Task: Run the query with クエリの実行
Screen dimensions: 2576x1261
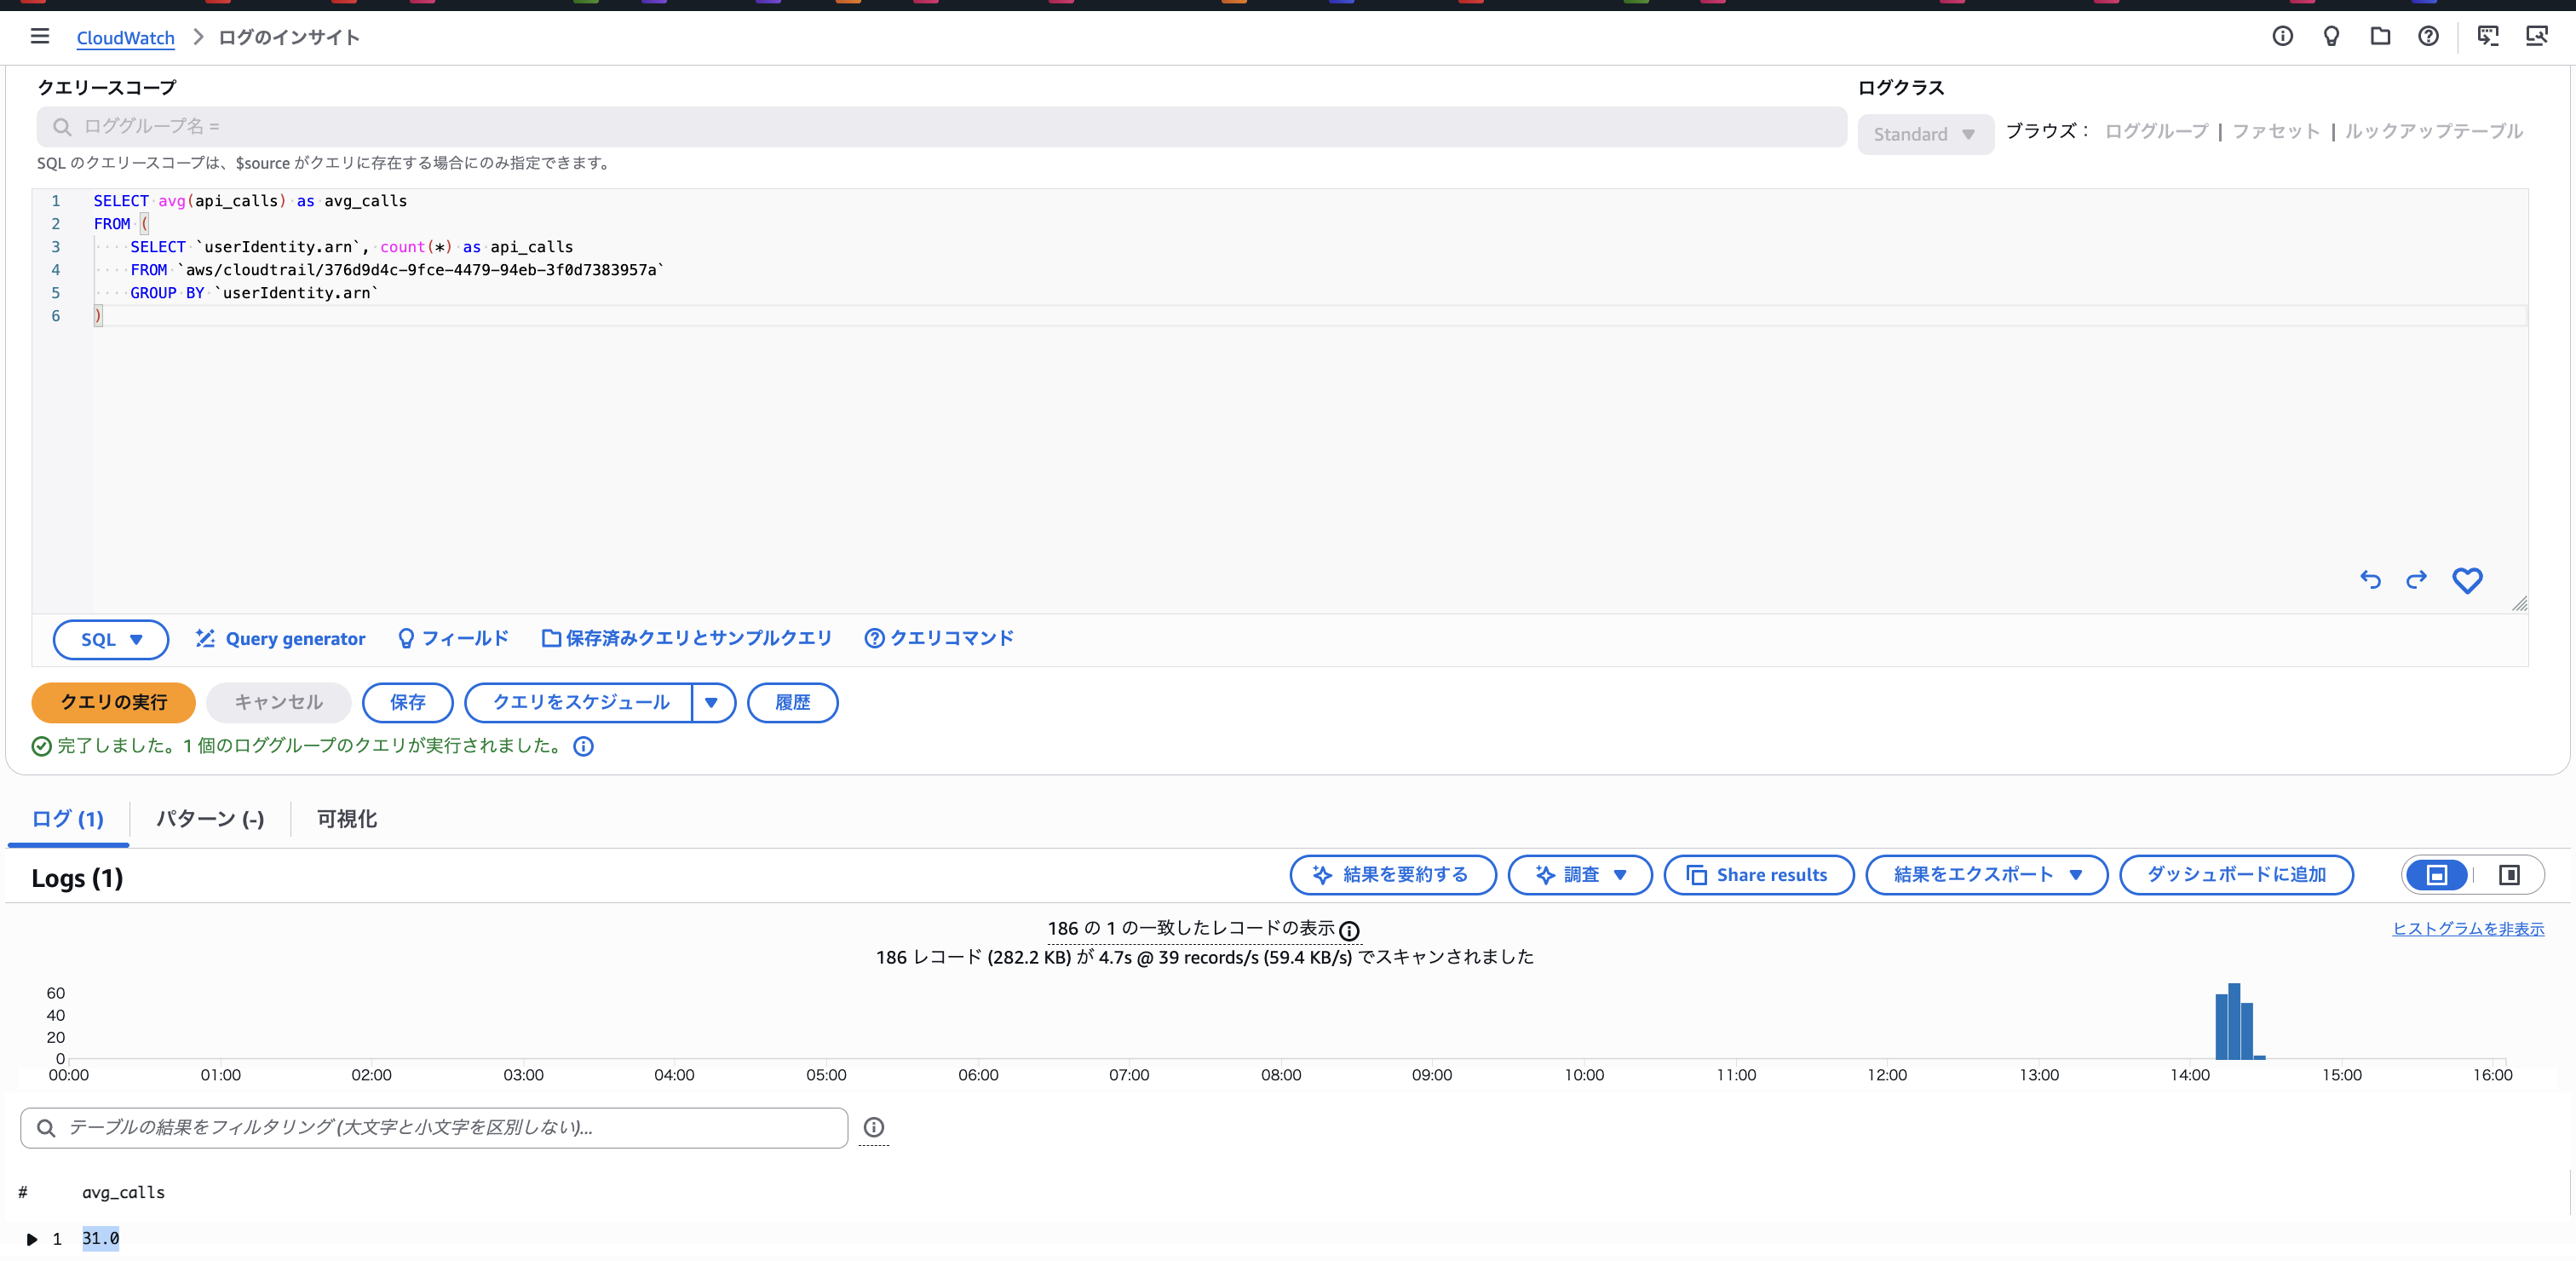Action: (114, 703)
